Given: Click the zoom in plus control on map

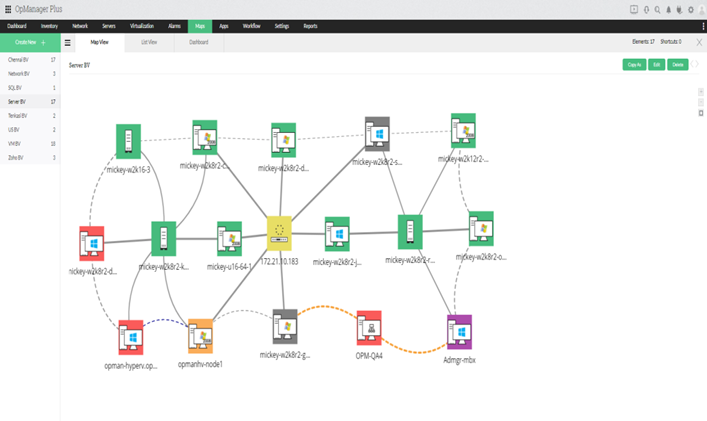Looking at the screenshot, I should 701,92.
